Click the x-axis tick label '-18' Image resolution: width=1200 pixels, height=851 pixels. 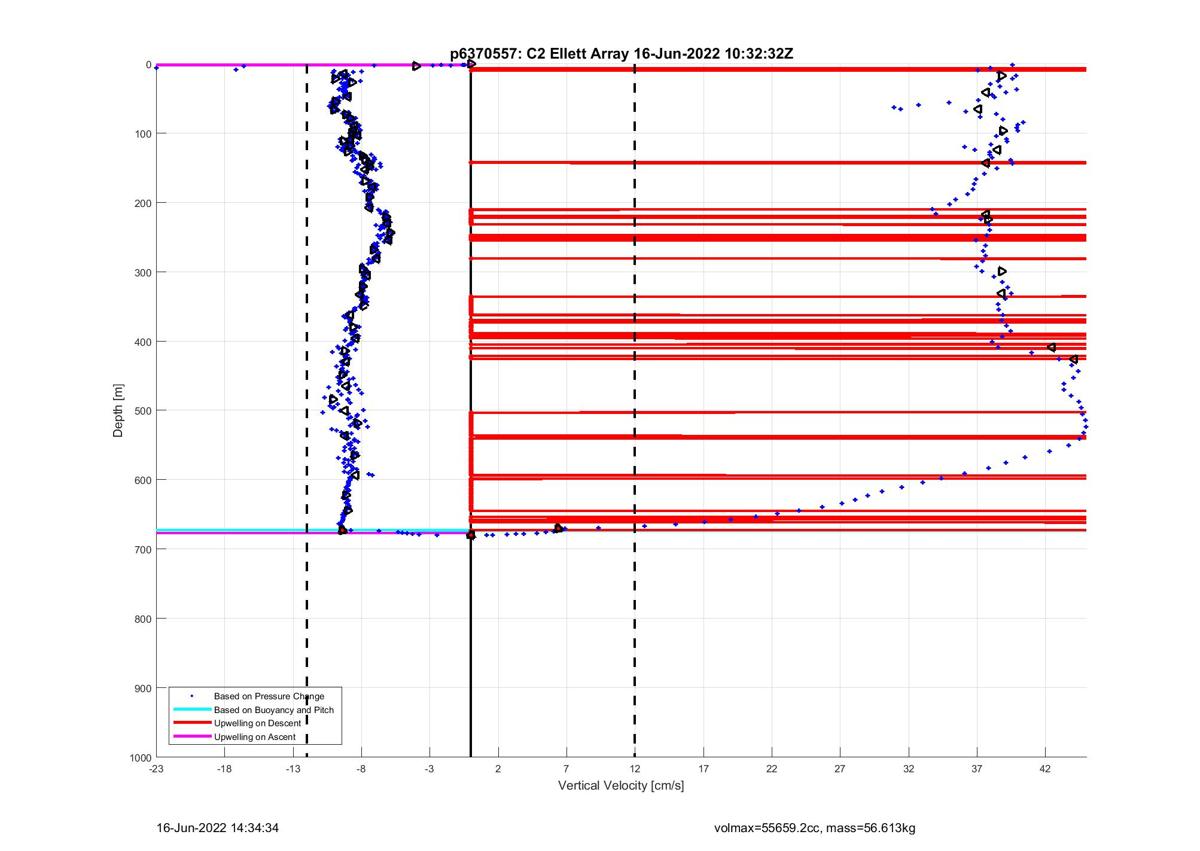tap(224, 769)
